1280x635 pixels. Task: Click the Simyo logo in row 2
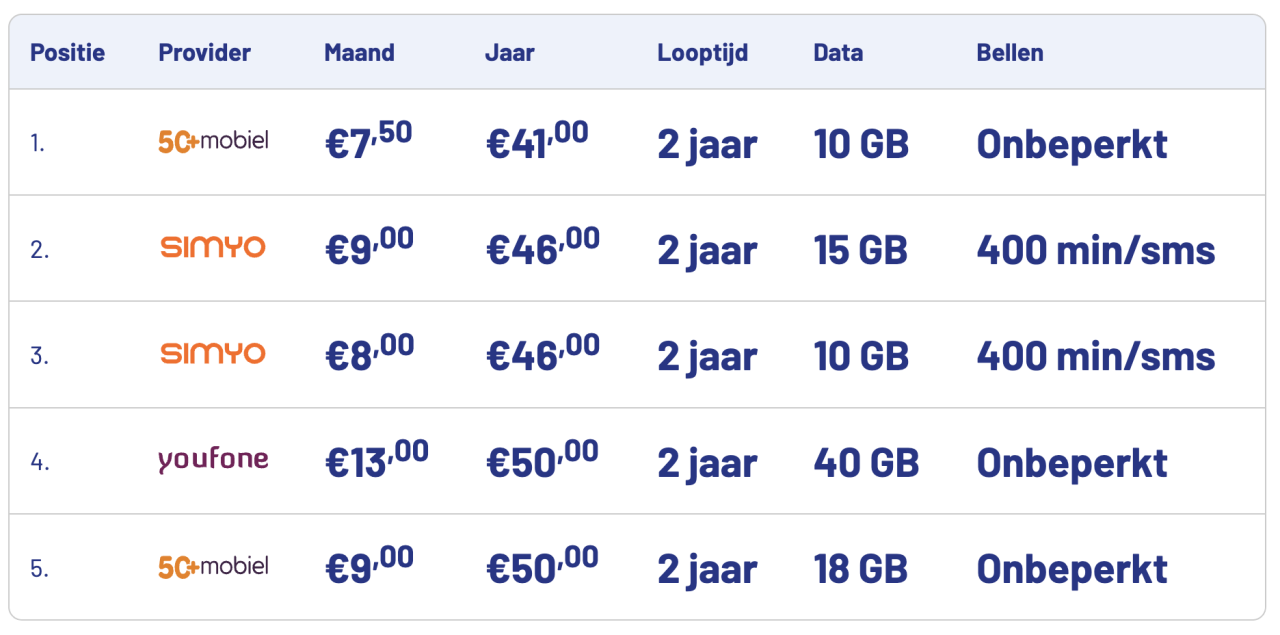click(213, 247)
